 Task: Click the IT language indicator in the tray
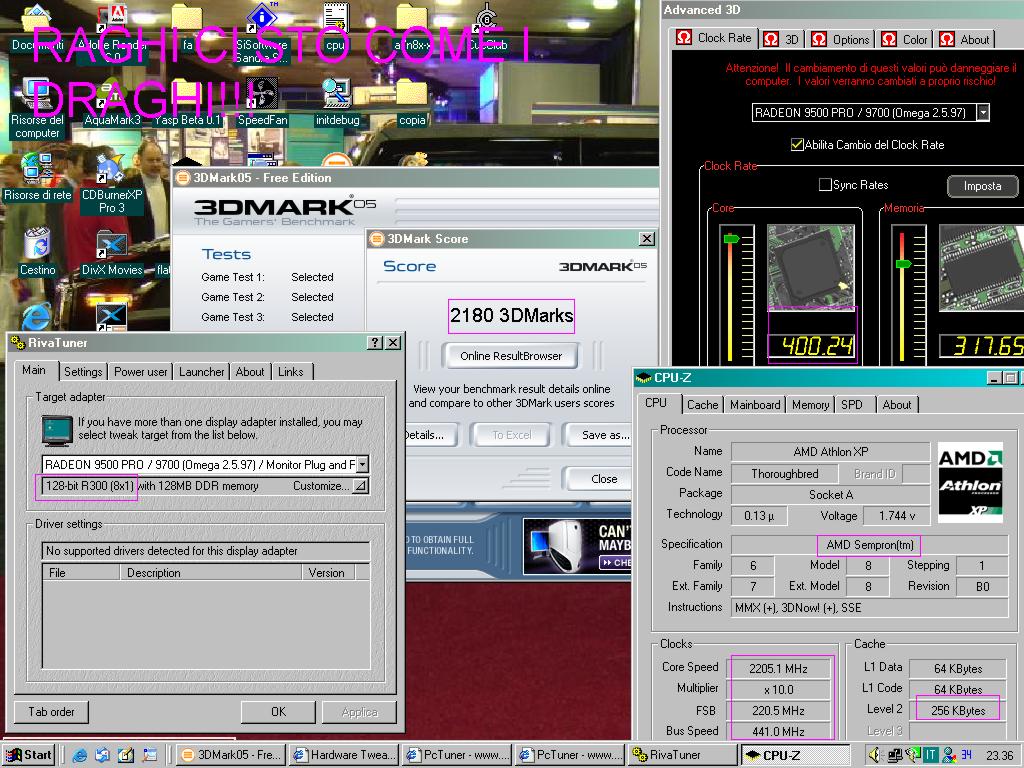(930, 756)
